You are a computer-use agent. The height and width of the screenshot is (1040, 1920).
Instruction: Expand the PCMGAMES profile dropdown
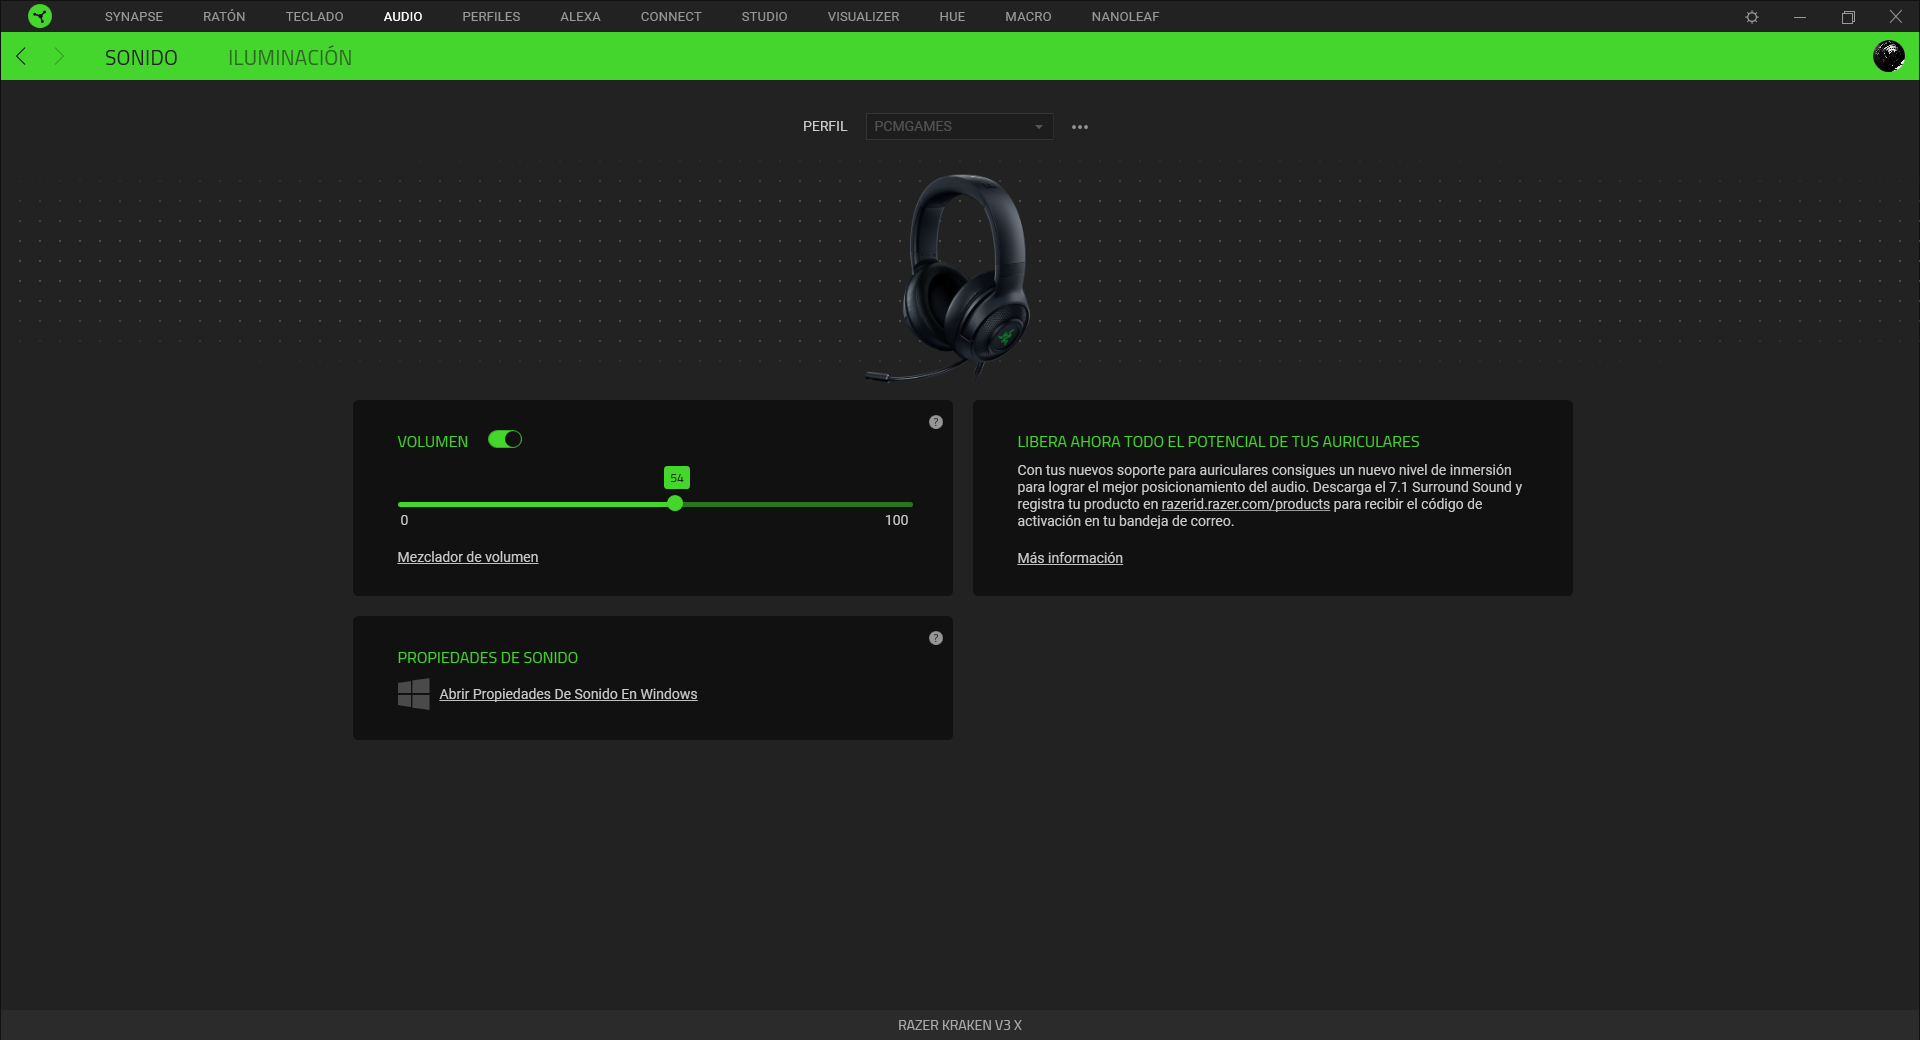pos(959,126)
